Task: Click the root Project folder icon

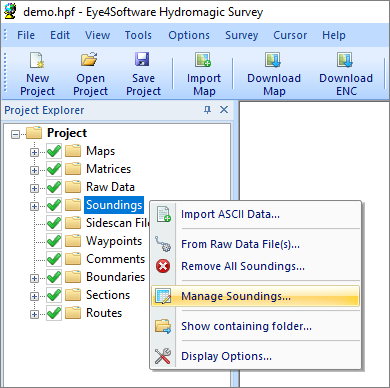Action: pyautogui.click(x=34, y=133)
